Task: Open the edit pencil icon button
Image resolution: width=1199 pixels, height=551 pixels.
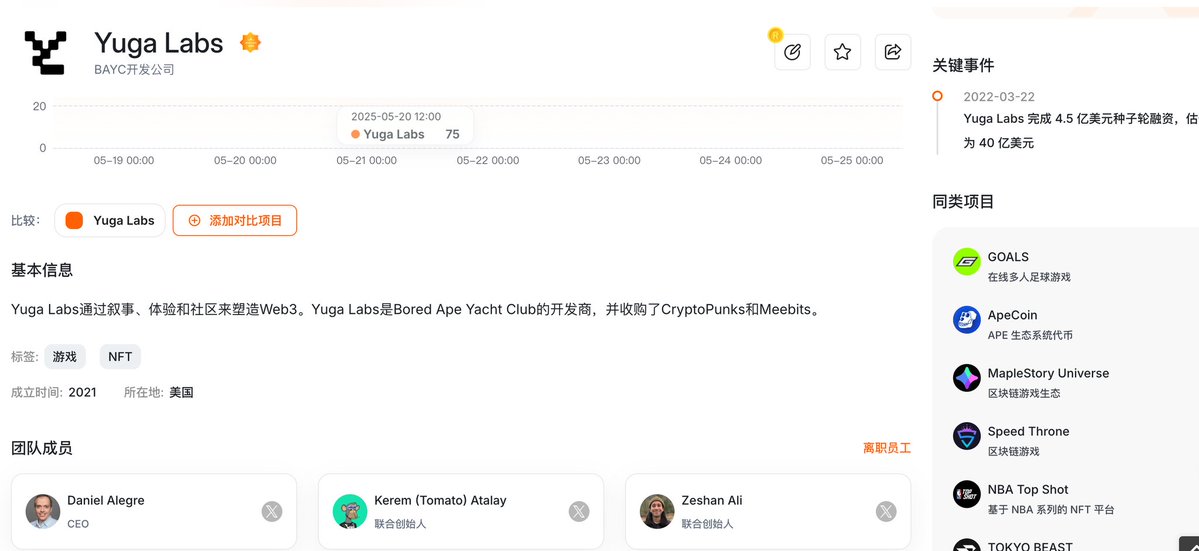Action: click(792, 52)
